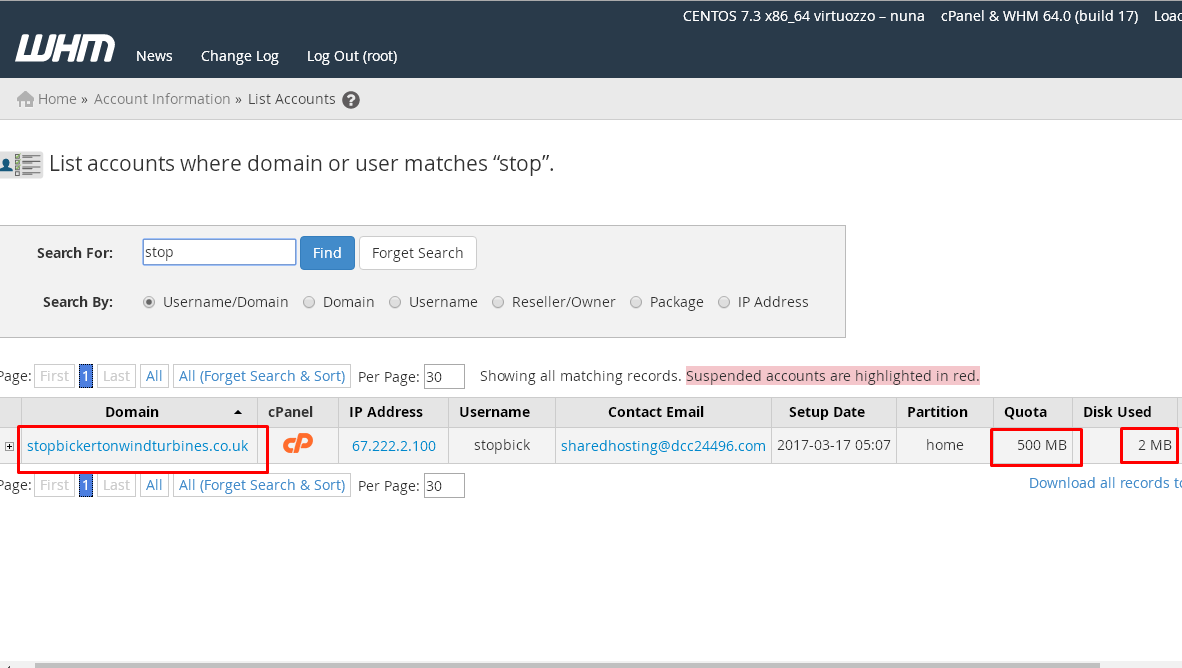Open cPanel icon for stopbickertonwindturbines.co.uk

click(298, 443)
